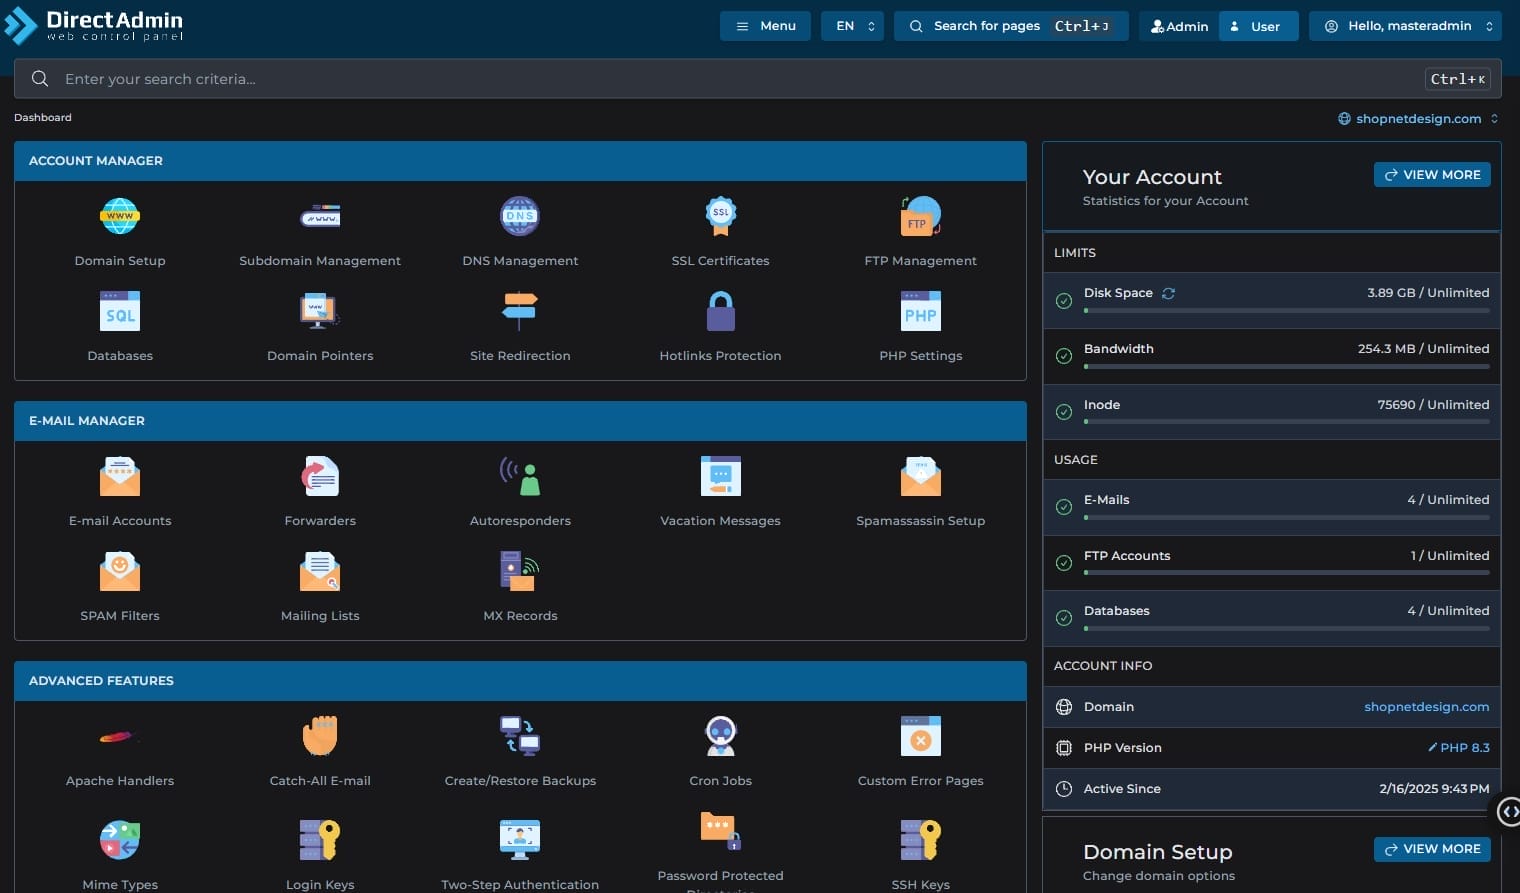The height and width of the screenshot is (893, 1520).
Task: Refresh the Disk Space usage
Action: 1168,293
